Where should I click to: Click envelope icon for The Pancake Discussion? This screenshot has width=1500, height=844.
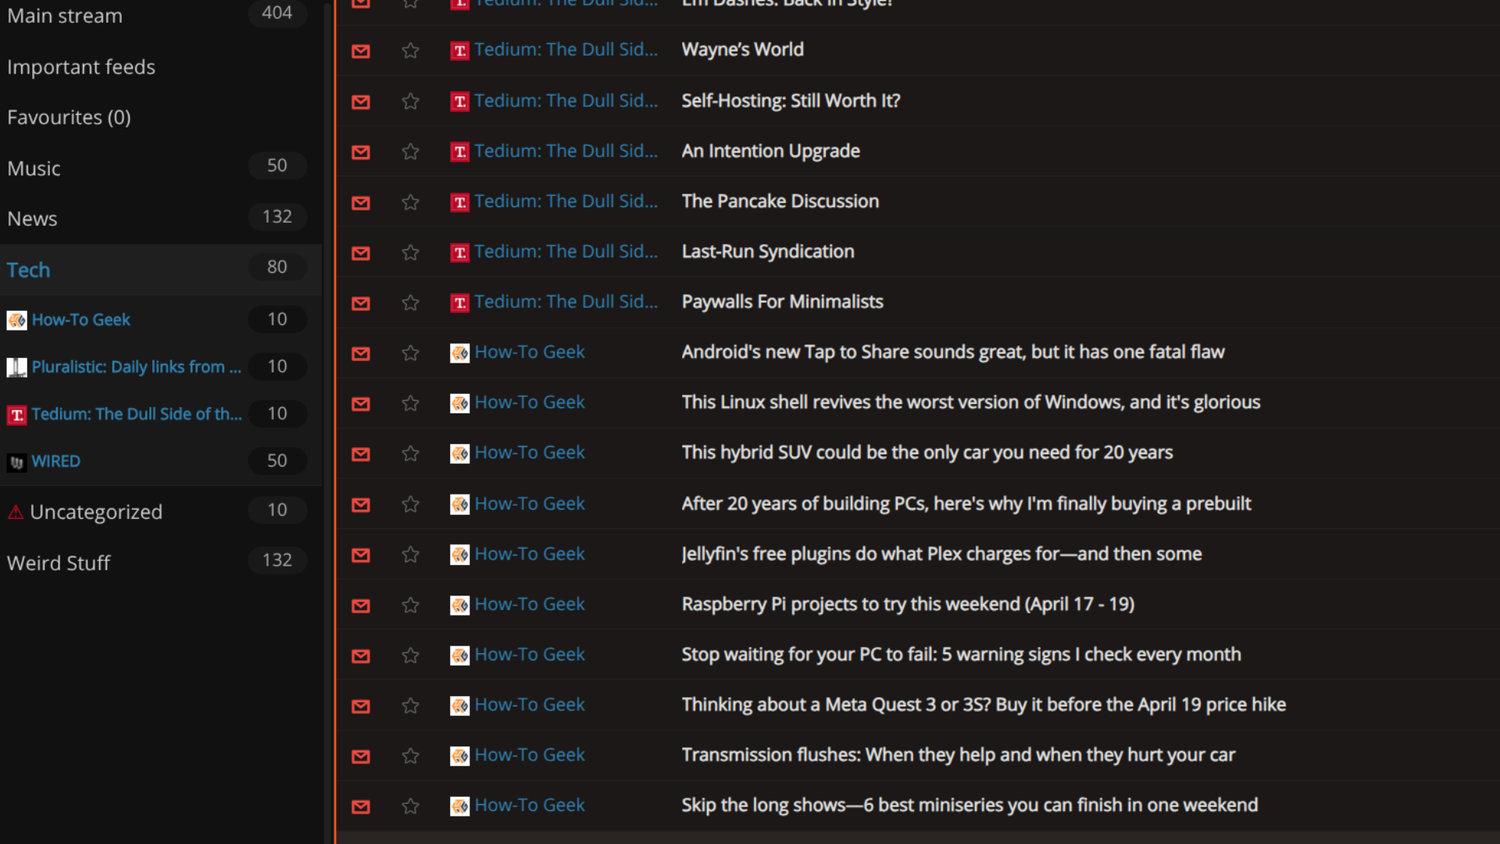point(361,202)
